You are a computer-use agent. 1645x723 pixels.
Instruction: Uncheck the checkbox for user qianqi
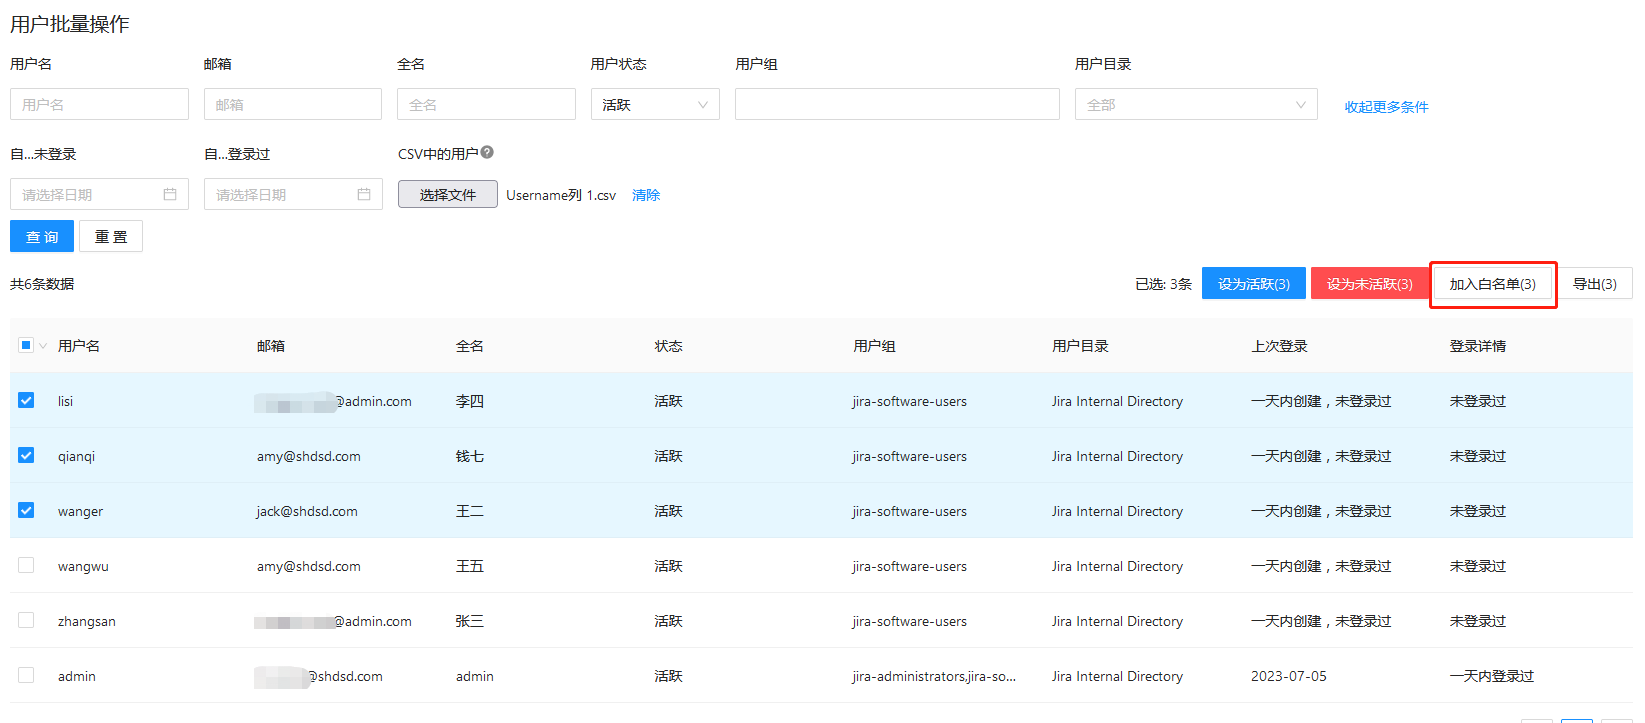26,455
